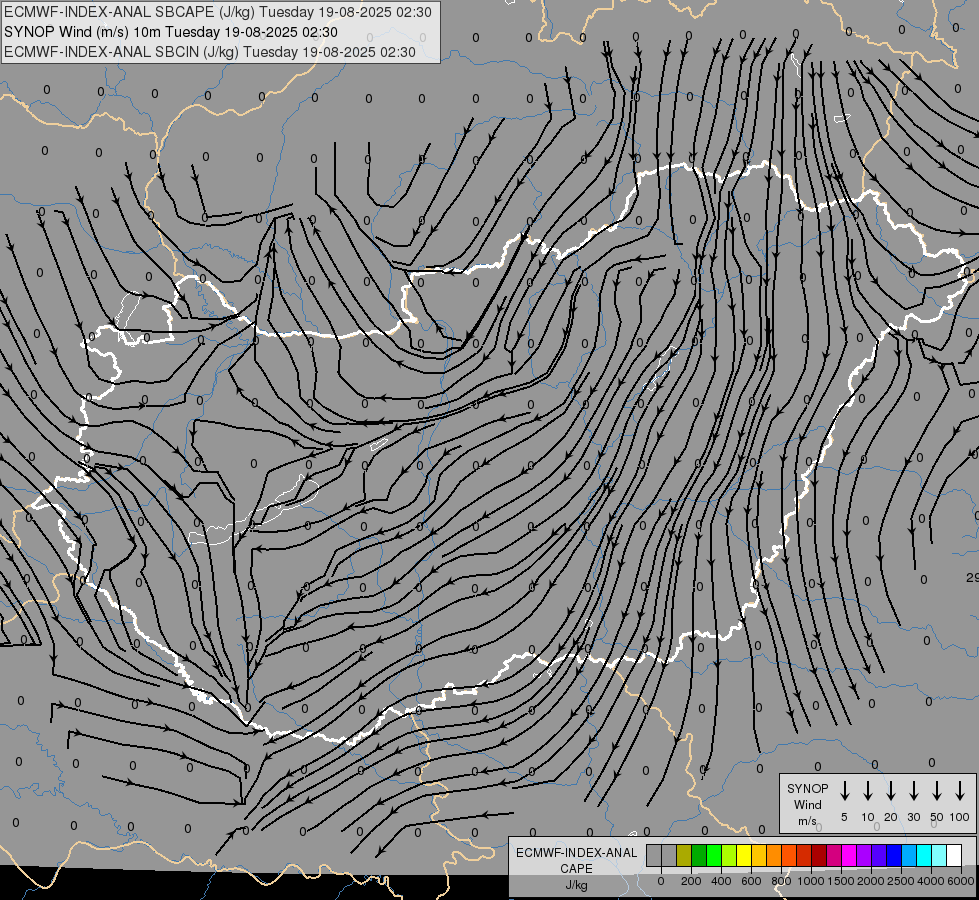Click the '2000' CAPE scale value
Viewport: 979px width, 900px height.
(871, 881)
